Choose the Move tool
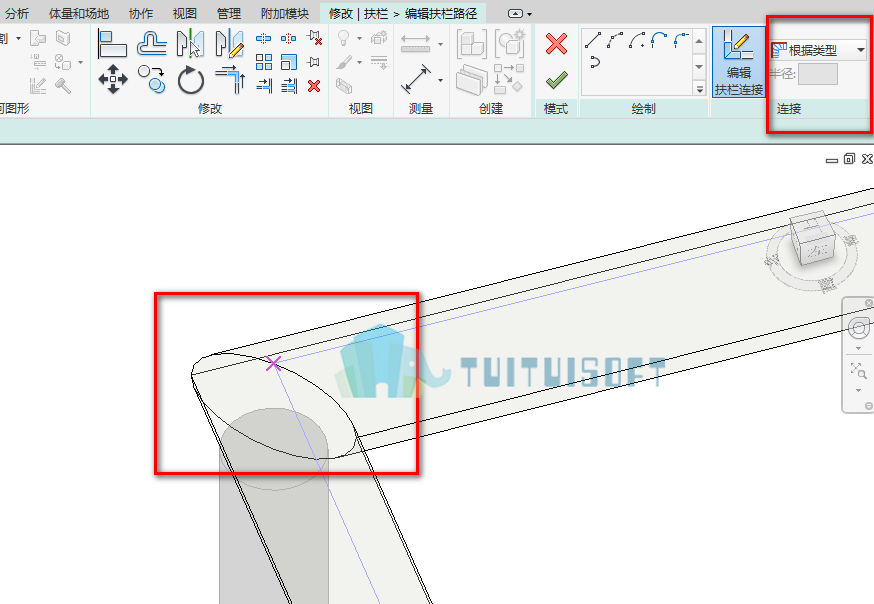The height and width of the screenshot is (604, 874). (x=113, y=80)
